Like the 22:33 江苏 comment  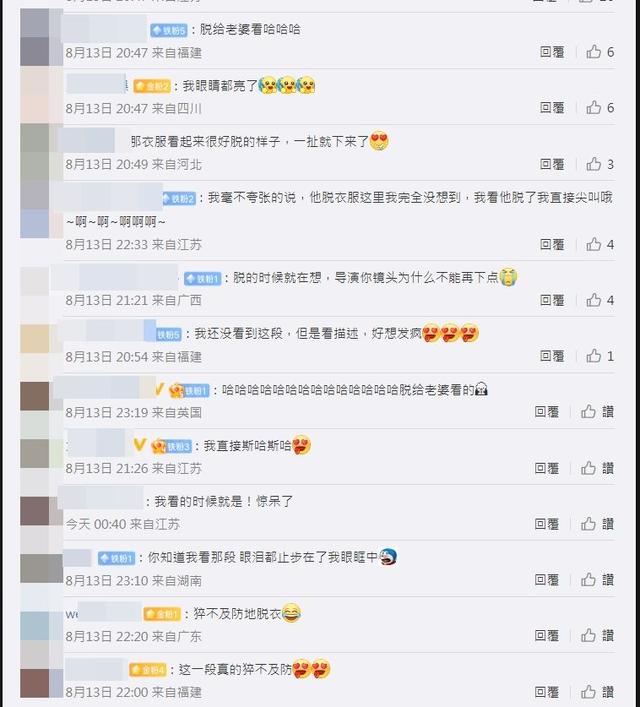[x=600, y=245]
